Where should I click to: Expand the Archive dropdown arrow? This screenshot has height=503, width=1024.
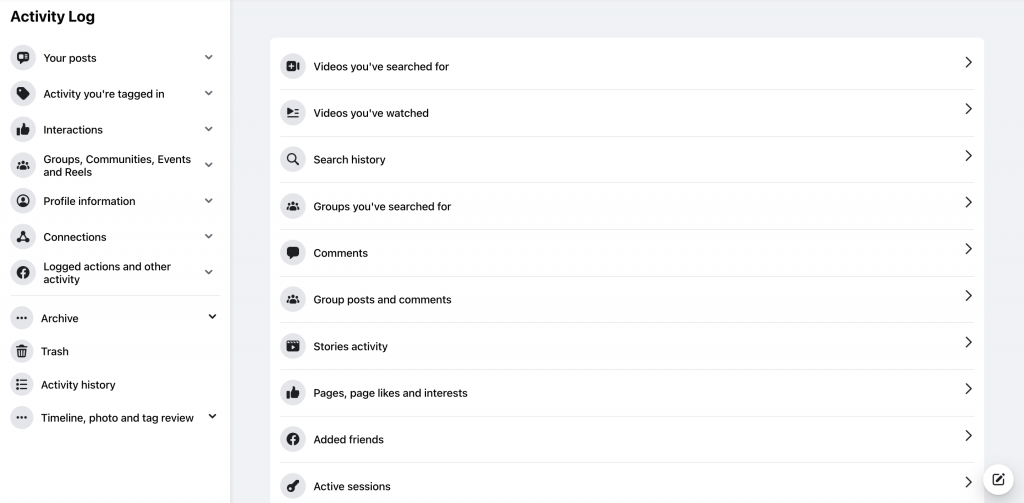(212, 317)
